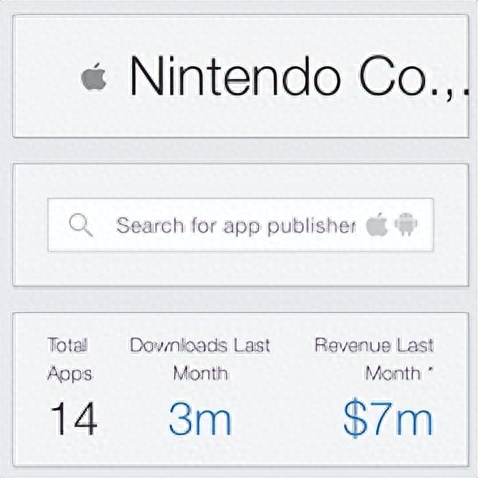478x478 pixels.
Task: Select the Android robot icon in search box
Action: tap(406, 224)
